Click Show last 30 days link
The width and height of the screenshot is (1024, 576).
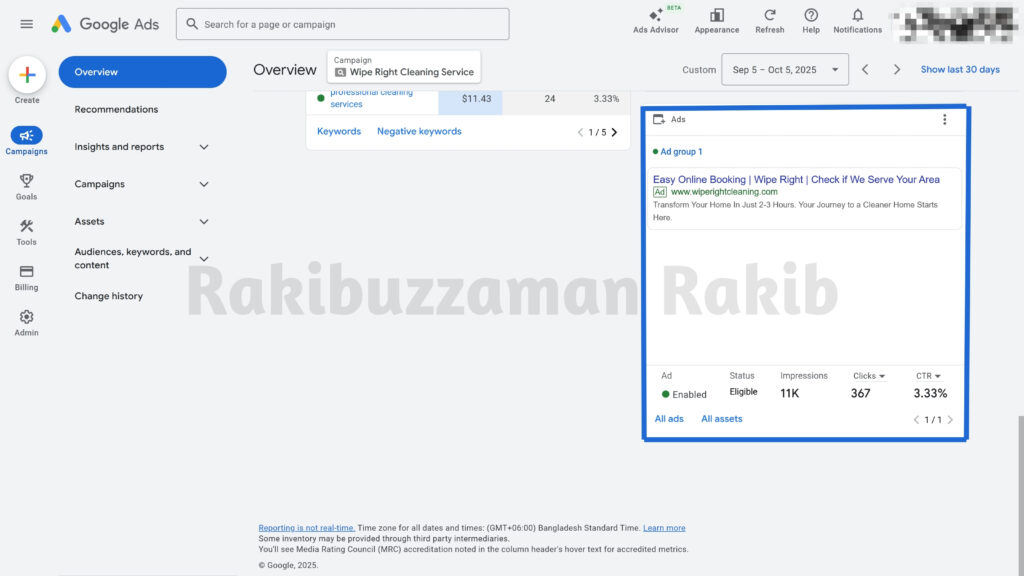pos(959,70)
